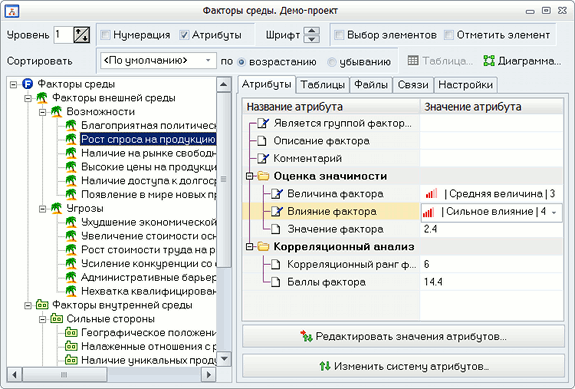Open the Связи tab
This screenshot has height=389, width=575.
pyautogui.click(x=413, y=85)
